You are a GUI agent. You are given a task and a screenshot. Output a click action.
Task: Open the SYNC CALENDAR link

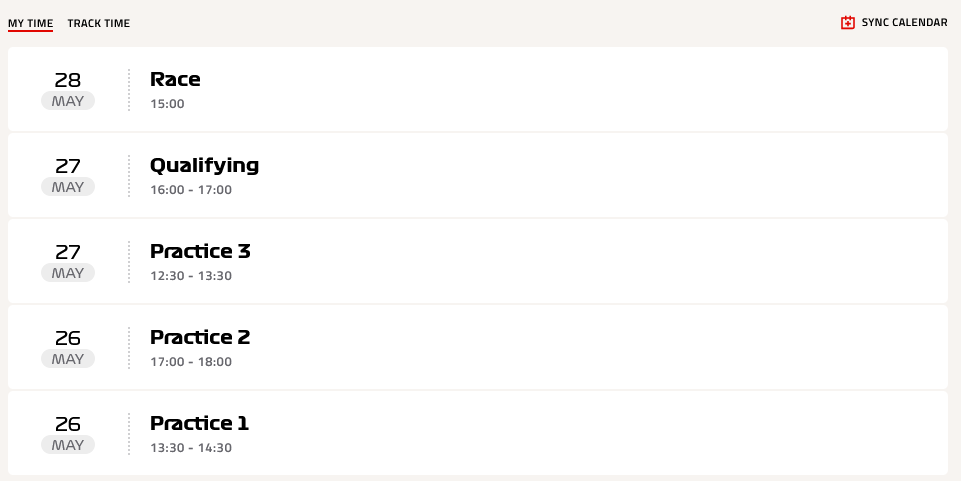[894, 23]
